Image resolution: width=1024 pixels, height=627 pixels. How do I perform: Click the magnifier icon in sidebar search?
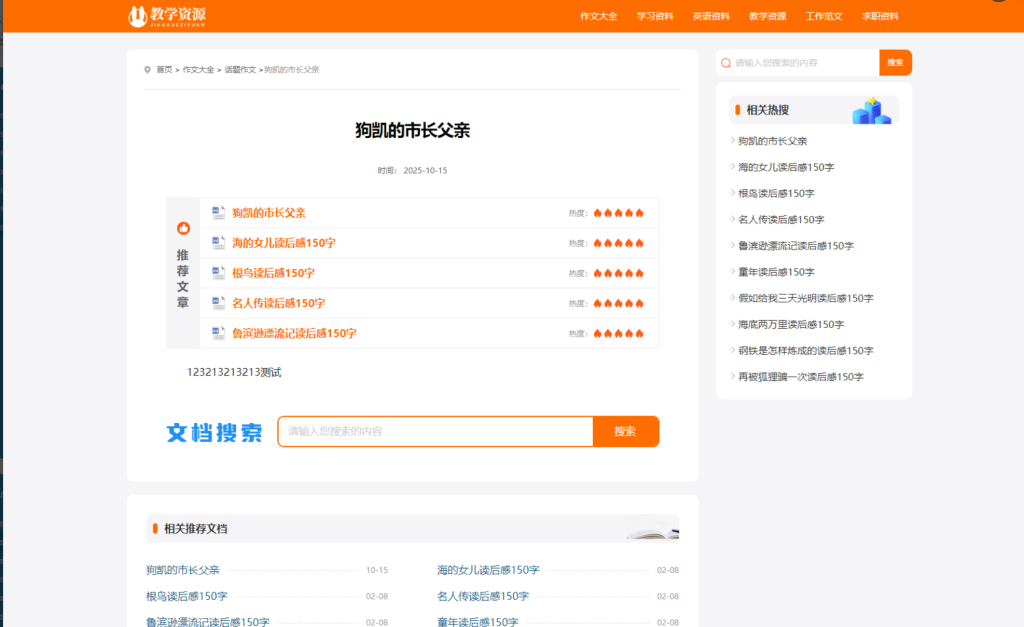coord(726,63)
